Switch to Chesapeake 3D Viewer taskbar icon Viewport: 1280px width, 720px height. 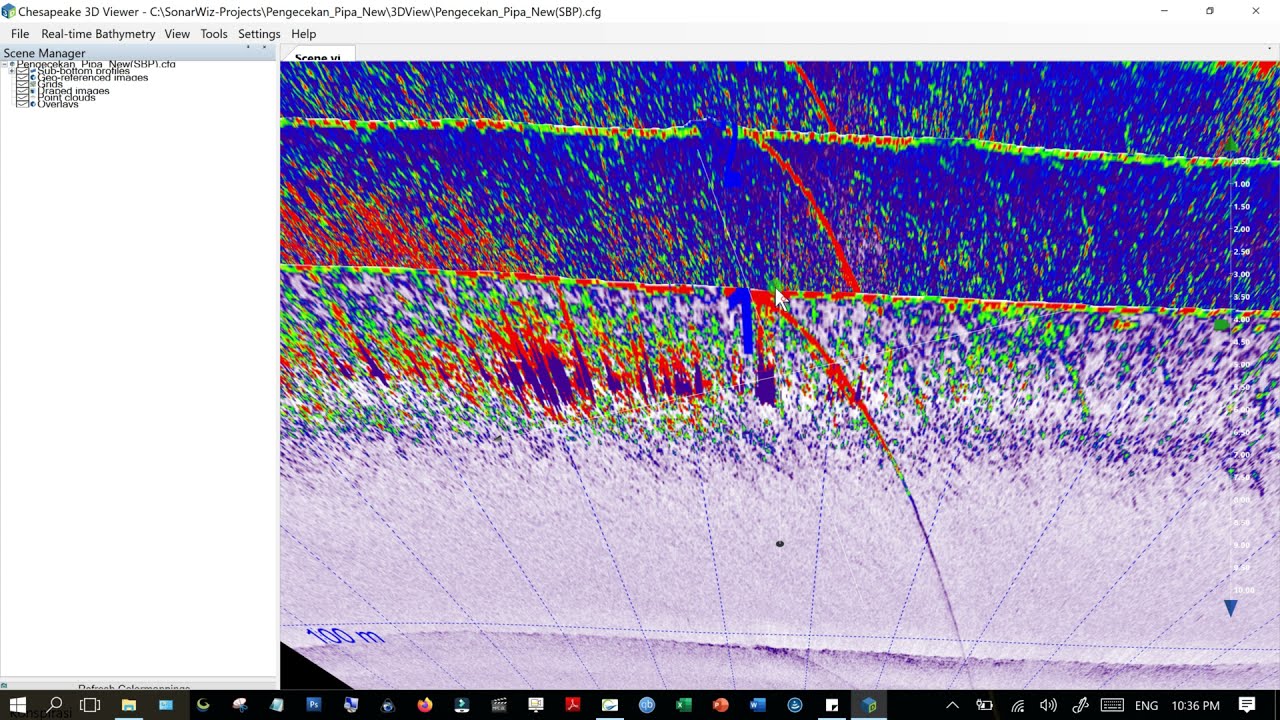click(x=869, y=705)
